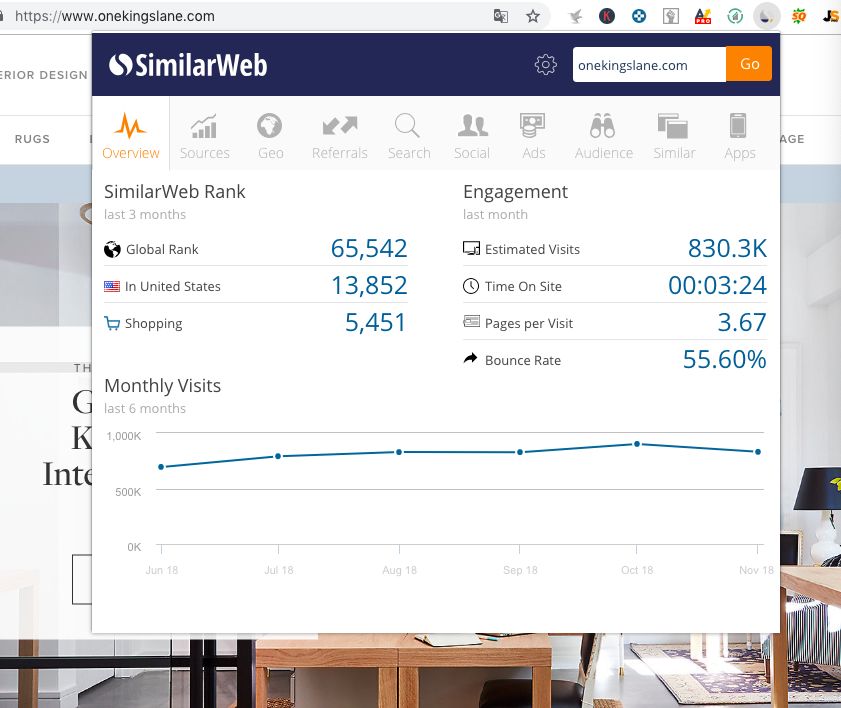Click the Shopping rank 5,451
This screenshot has height=708, width=841.
pyautogui.click(x=375, y=322)
